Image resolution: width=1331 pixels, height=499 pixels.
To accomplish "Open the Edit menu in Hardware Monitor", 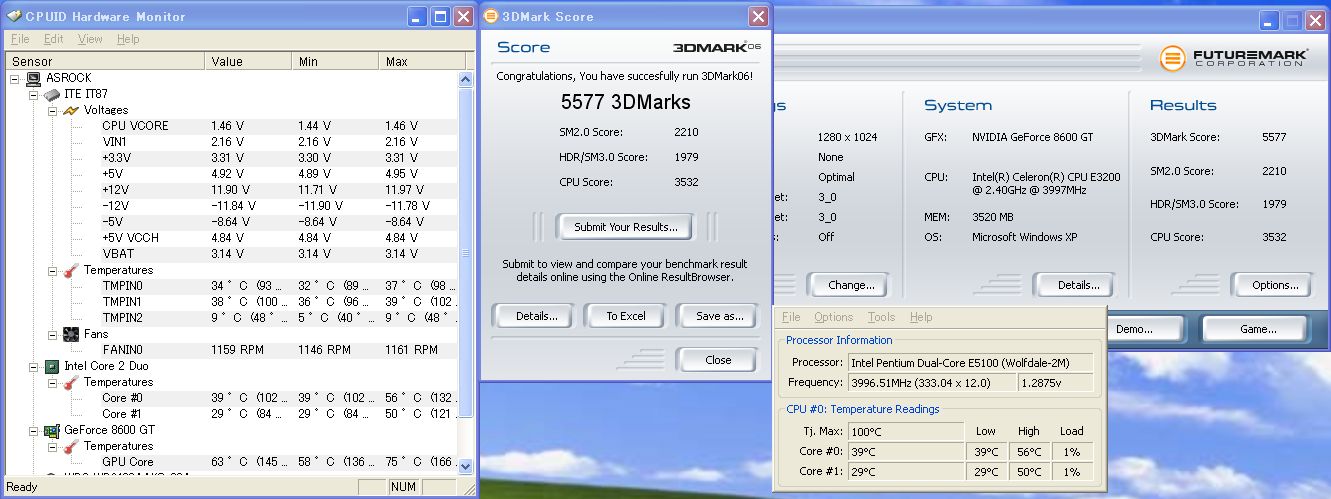I will [x=54, y=39].
